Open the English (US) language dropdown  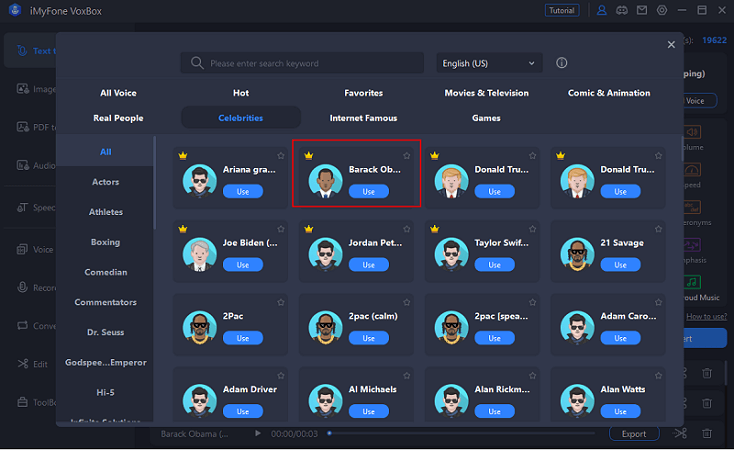(x=489, y=63)
